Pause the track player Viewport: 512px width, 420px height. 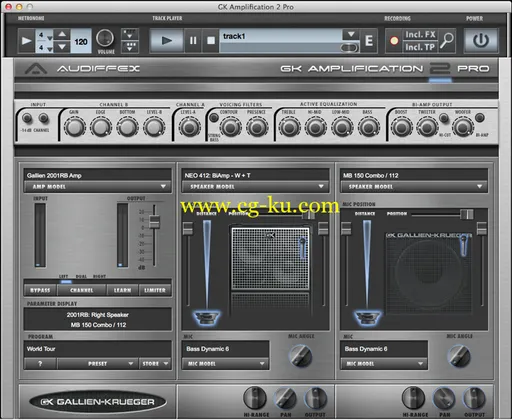[193, 41]
